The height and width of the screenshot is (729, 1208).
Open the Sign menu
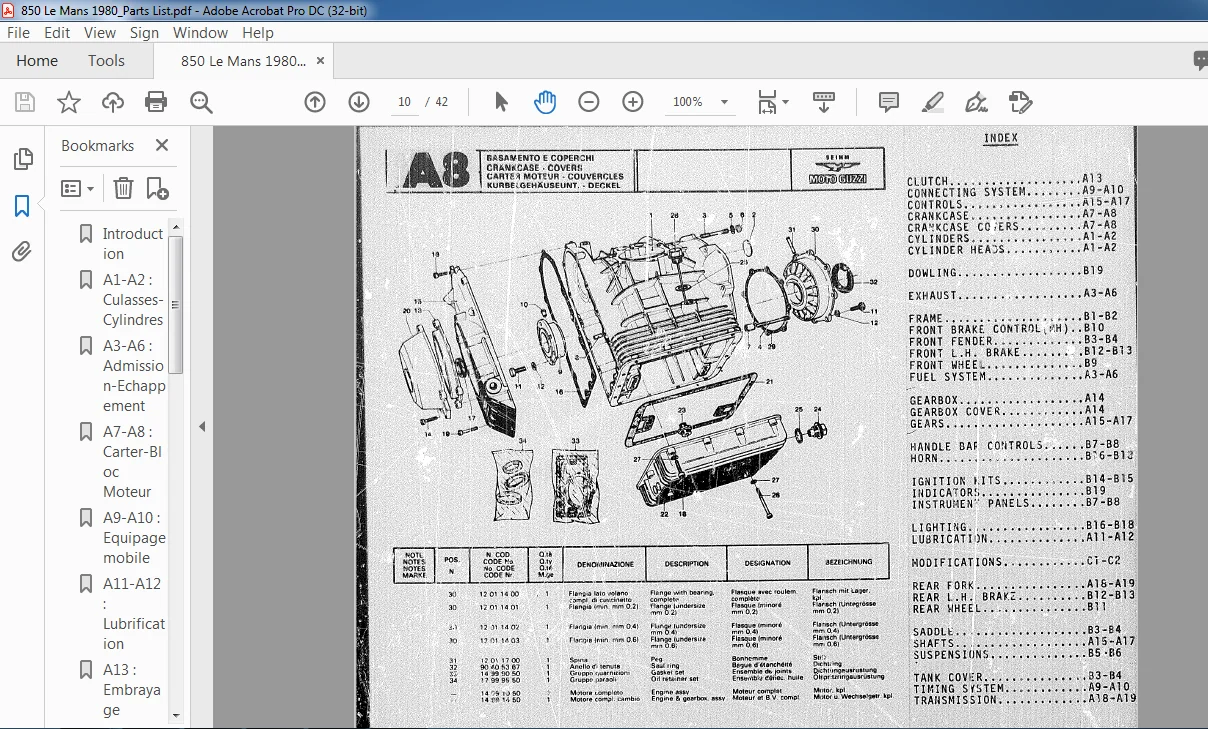pos(144,33)
